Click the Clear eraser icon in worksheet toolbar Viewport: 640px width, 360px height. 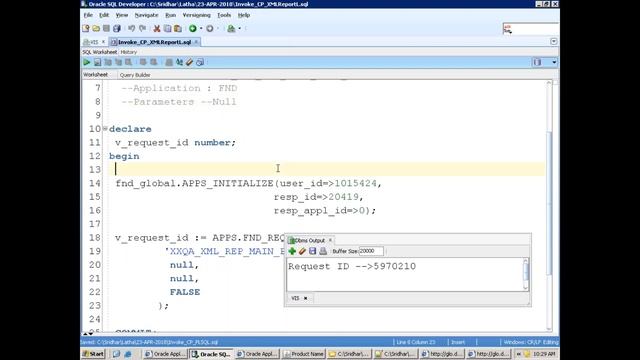(x=189, y=62)
